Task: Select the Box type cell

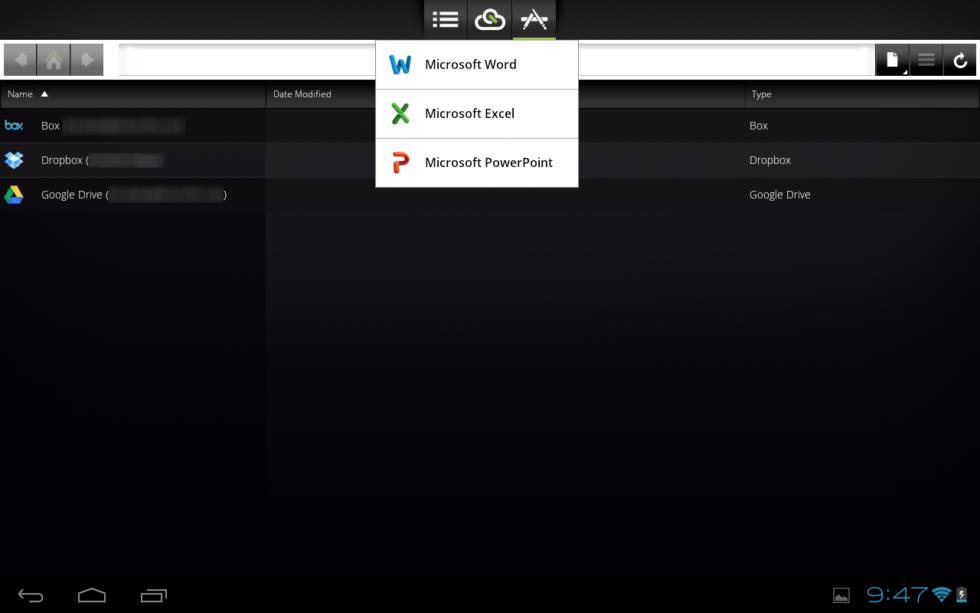Action: [x=758, y=126]
